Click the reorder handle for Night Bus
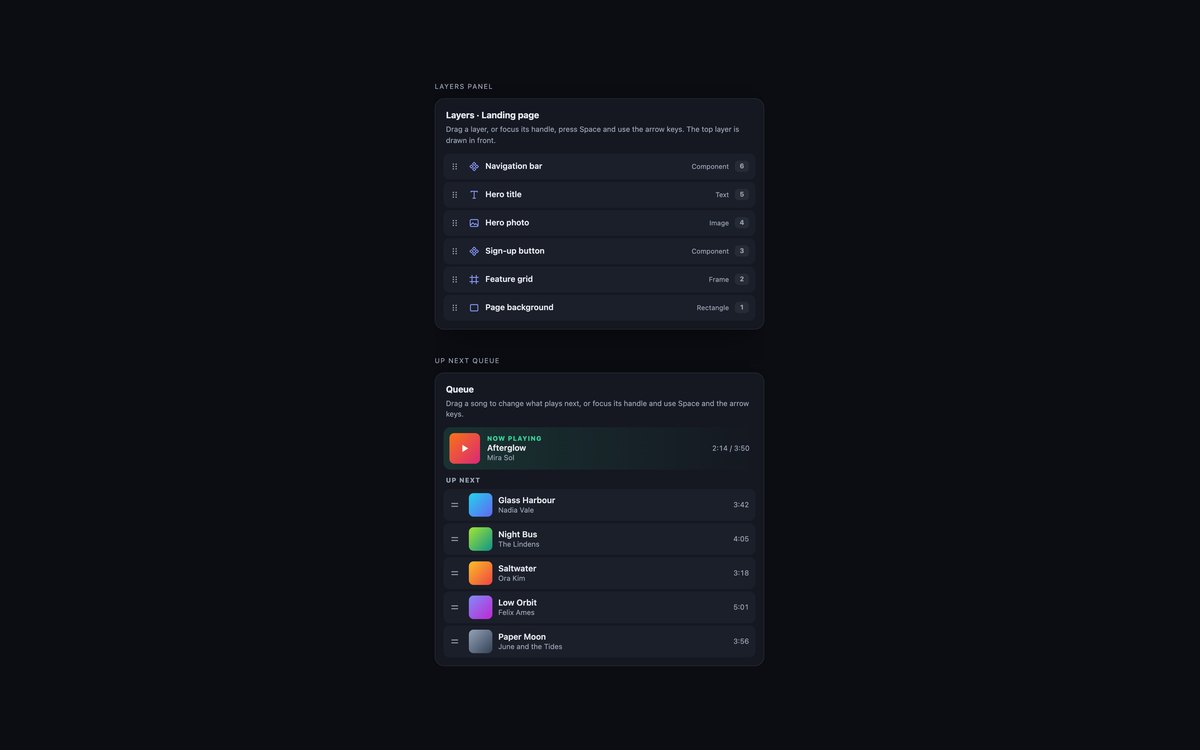Screen dimensions: 1200x750 tap(455, 539)
